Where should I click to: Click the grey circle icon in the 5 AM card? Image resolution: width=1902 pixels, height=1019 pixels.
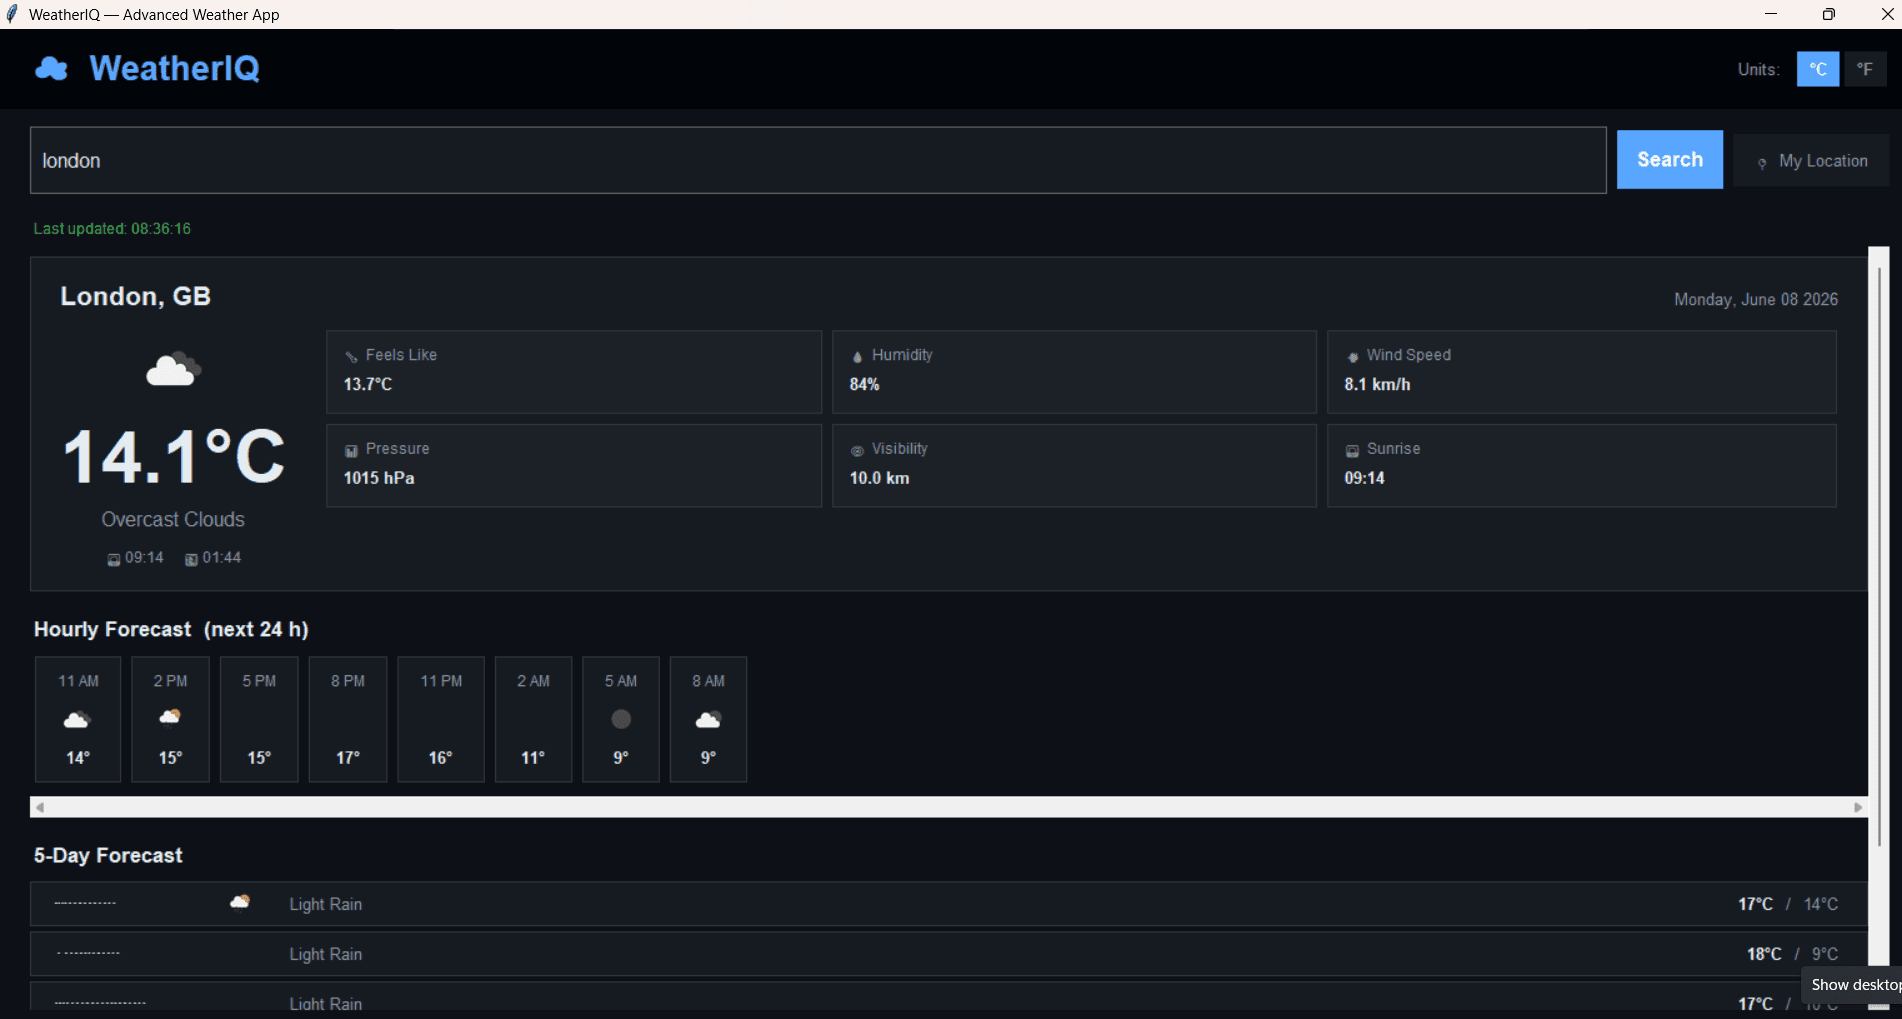(x=621, y=719)
